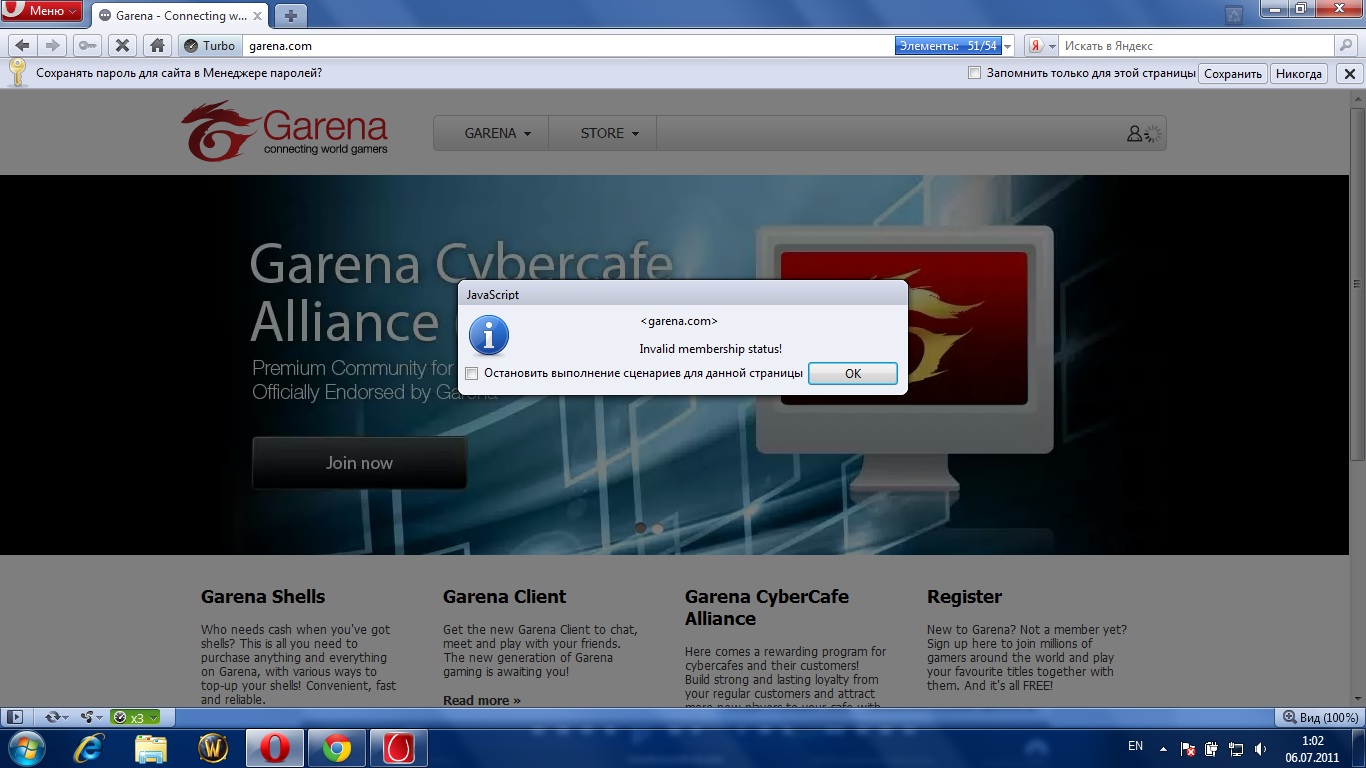1366x768 pixels.
Task: Check Остановить выполнение сценариев checkbox
Action: [472, 374]
